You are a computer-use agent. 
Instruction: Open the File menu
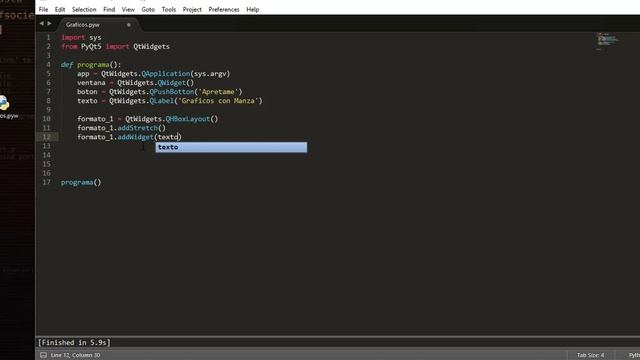[x=43, y=9]
